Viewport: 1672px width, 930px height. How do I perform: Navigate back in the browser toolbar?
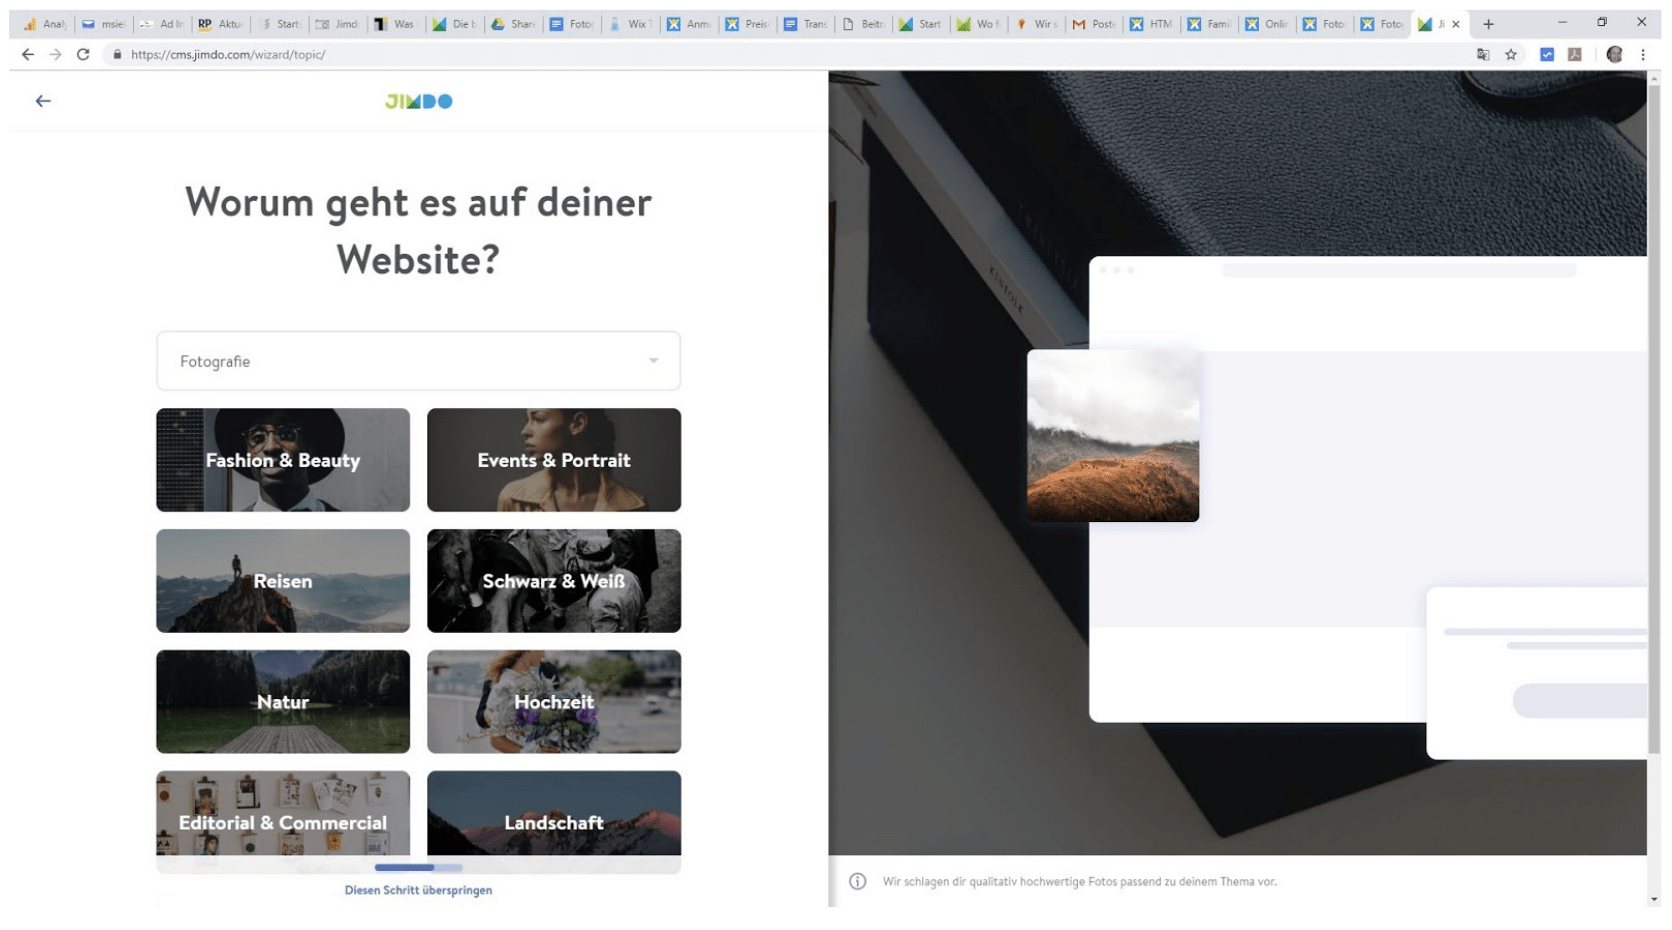pyautogui.click(x=27, y=54)
